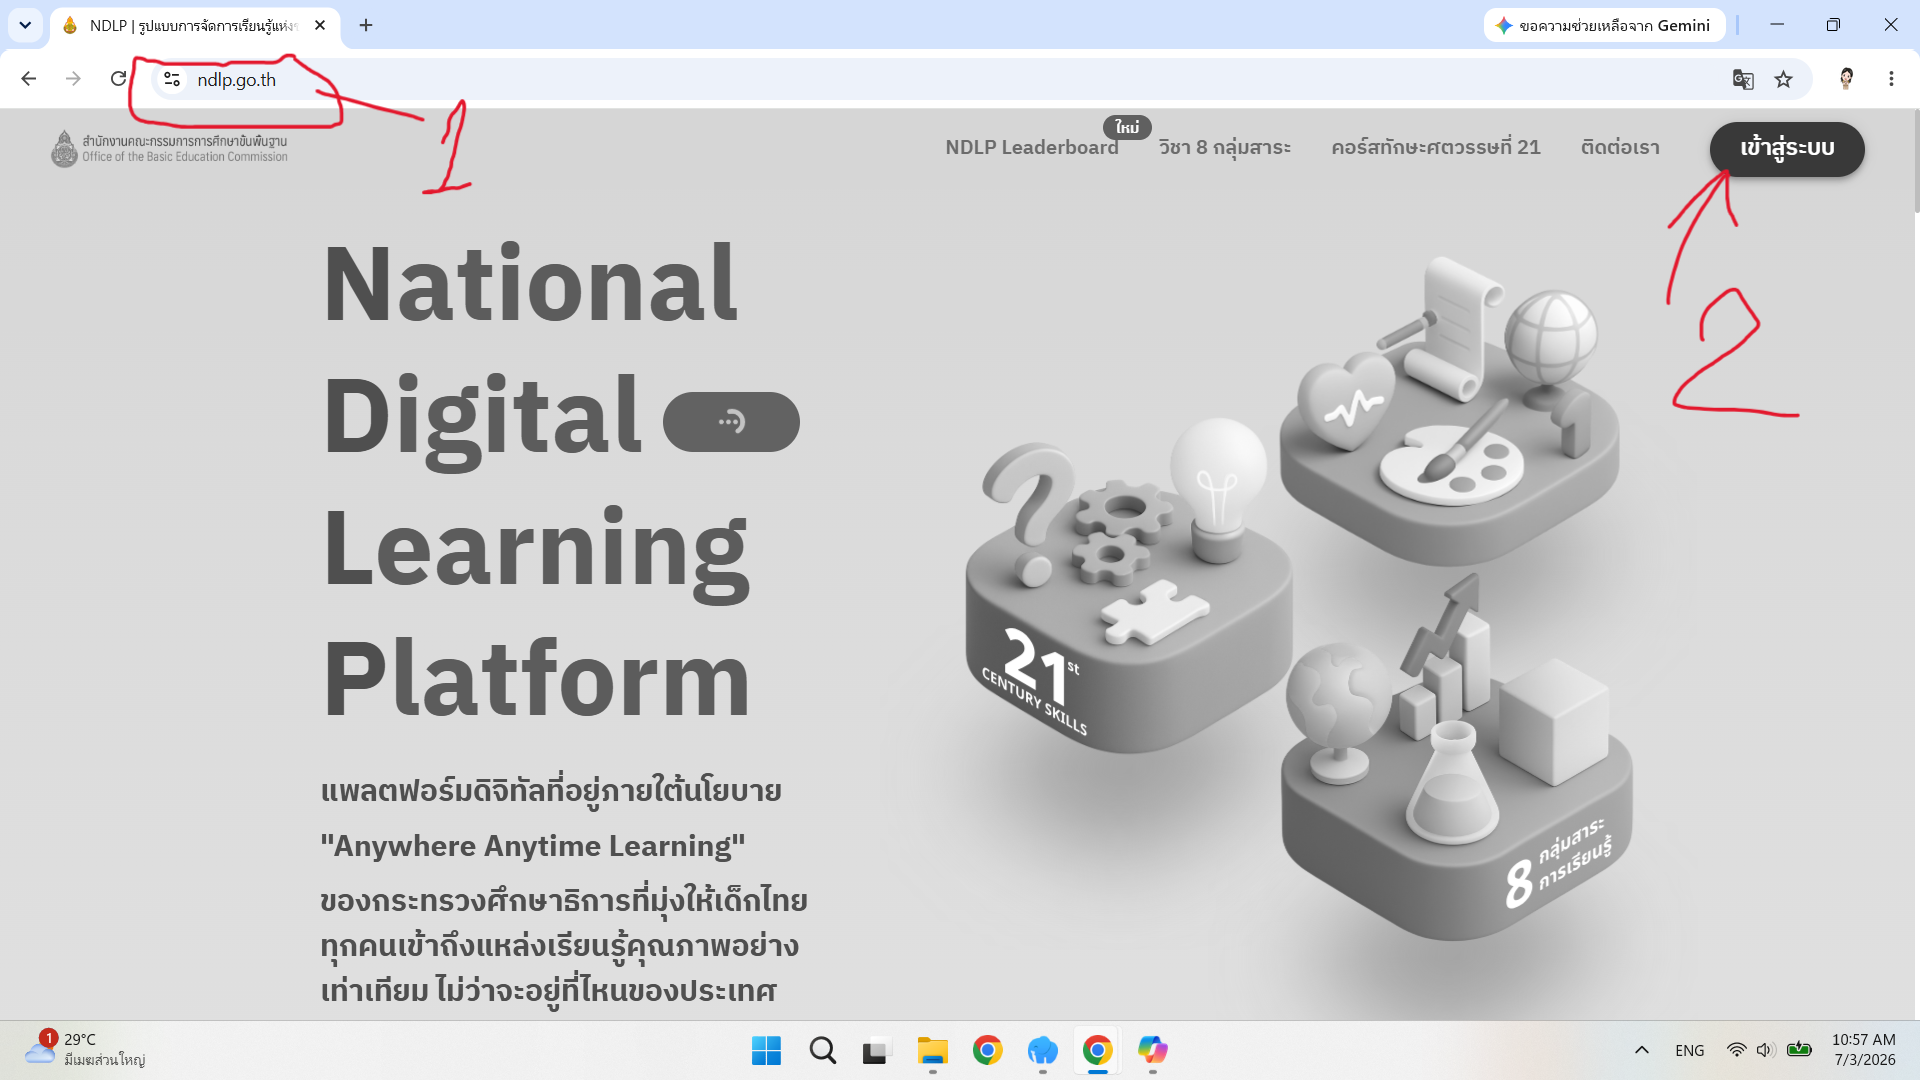Bookmark this page with the star icon
The image size is (1920, 1080).
[x=1783, y=79]
